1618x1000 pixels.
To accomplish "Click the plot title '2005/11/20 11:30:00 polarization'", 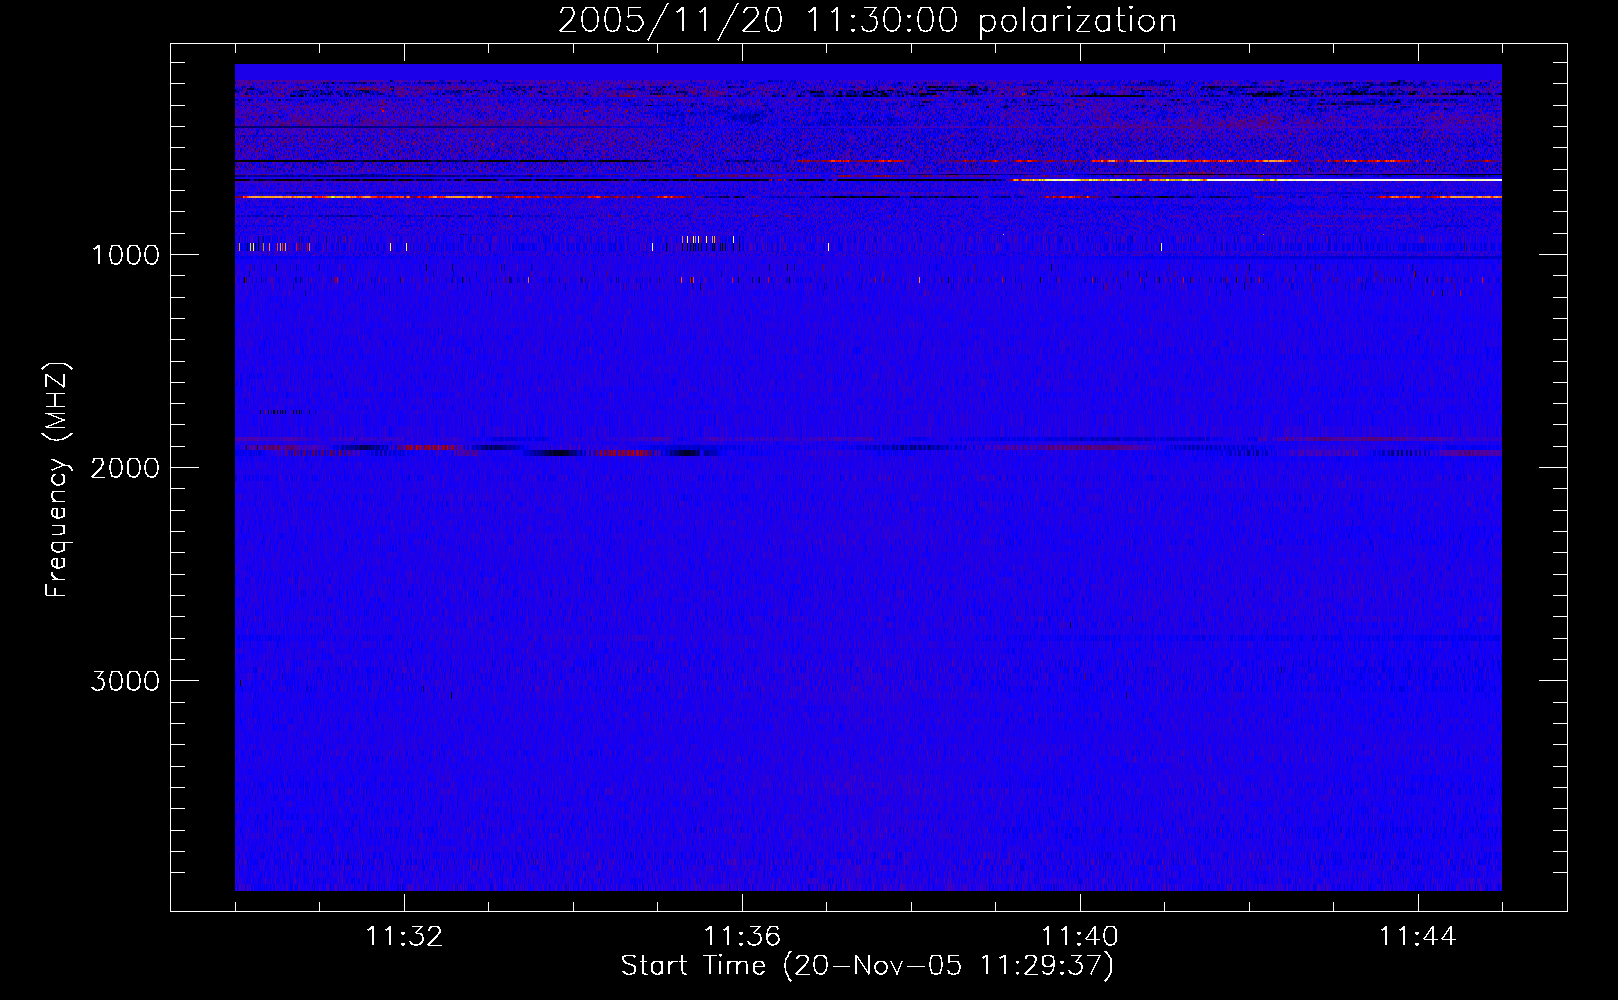I will pos(867,20).
